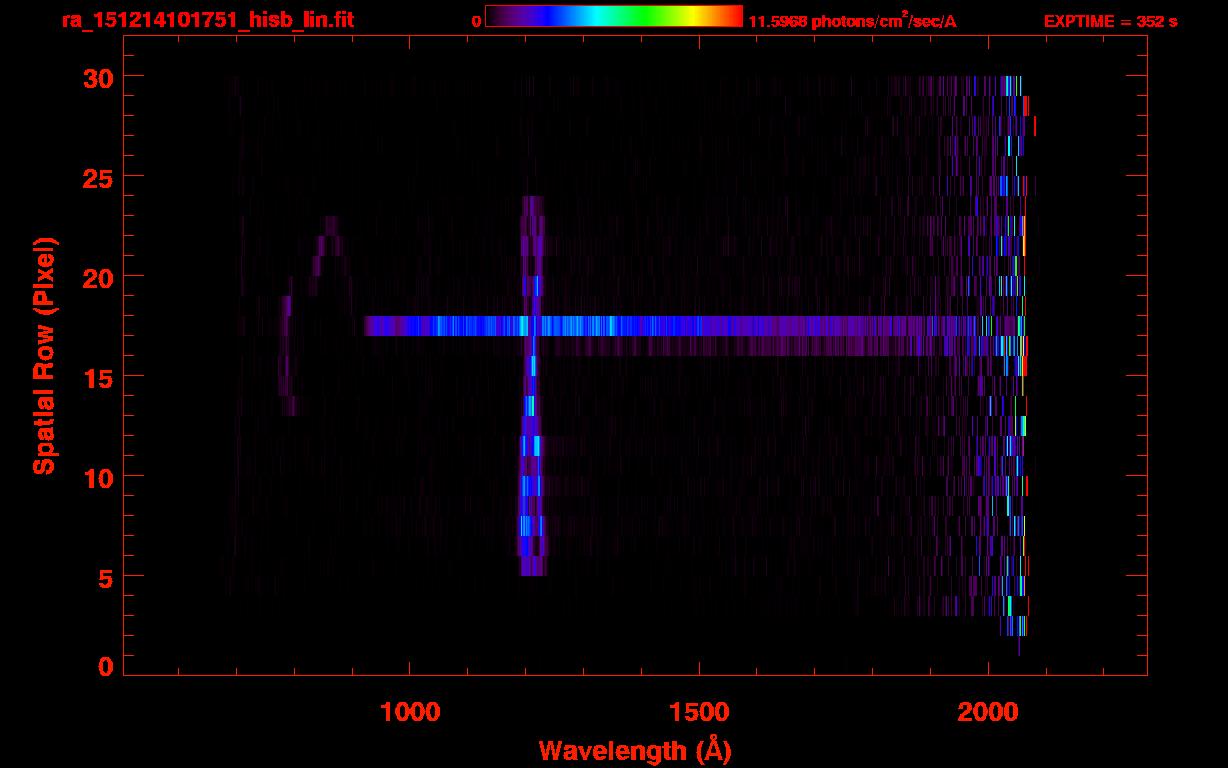Click the color bar minimum value 0

click(476, 21)
